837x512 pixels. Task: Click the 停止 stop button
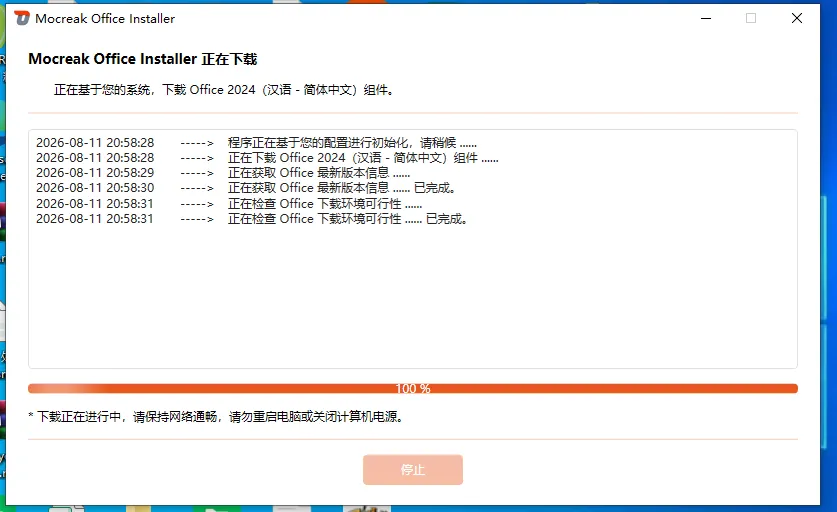pyautogui.click(x=413, y=470)
